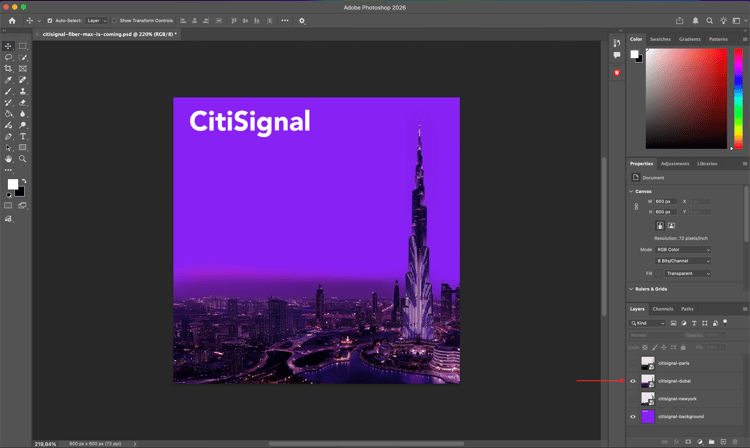Select the Move tool
This screenshot has height=448, width=750.
click(x=8, y=46)
